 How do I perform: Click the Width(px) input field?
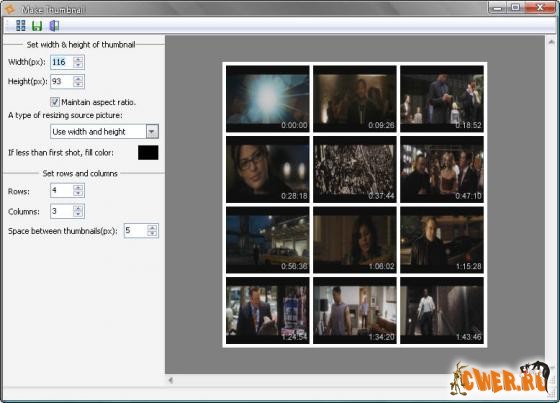click(62, 62)
